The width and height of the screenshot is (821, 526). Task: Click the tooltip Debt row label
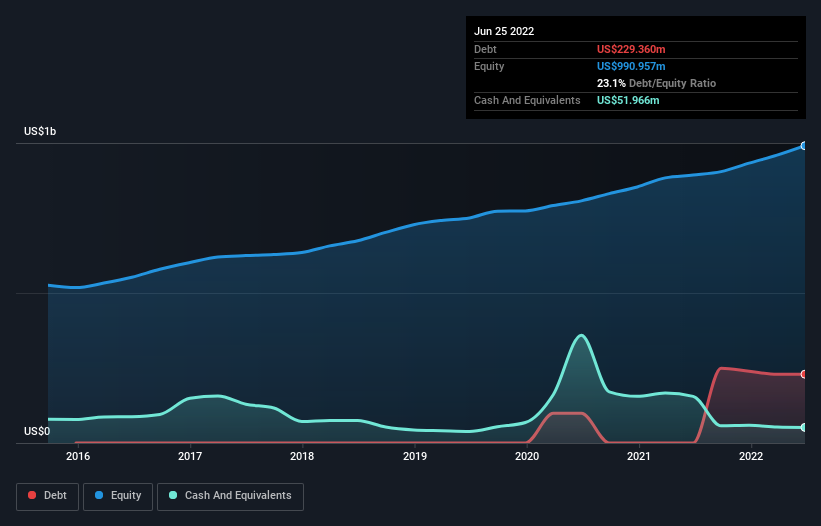point(485,49)
